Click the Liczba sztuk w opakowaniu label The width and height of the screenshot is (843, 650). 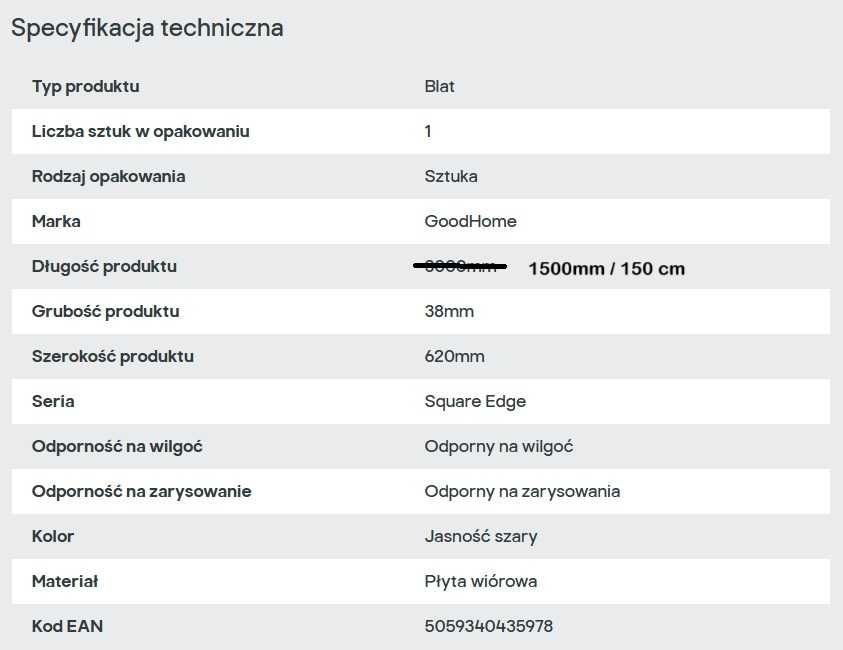tap(141, 131)
